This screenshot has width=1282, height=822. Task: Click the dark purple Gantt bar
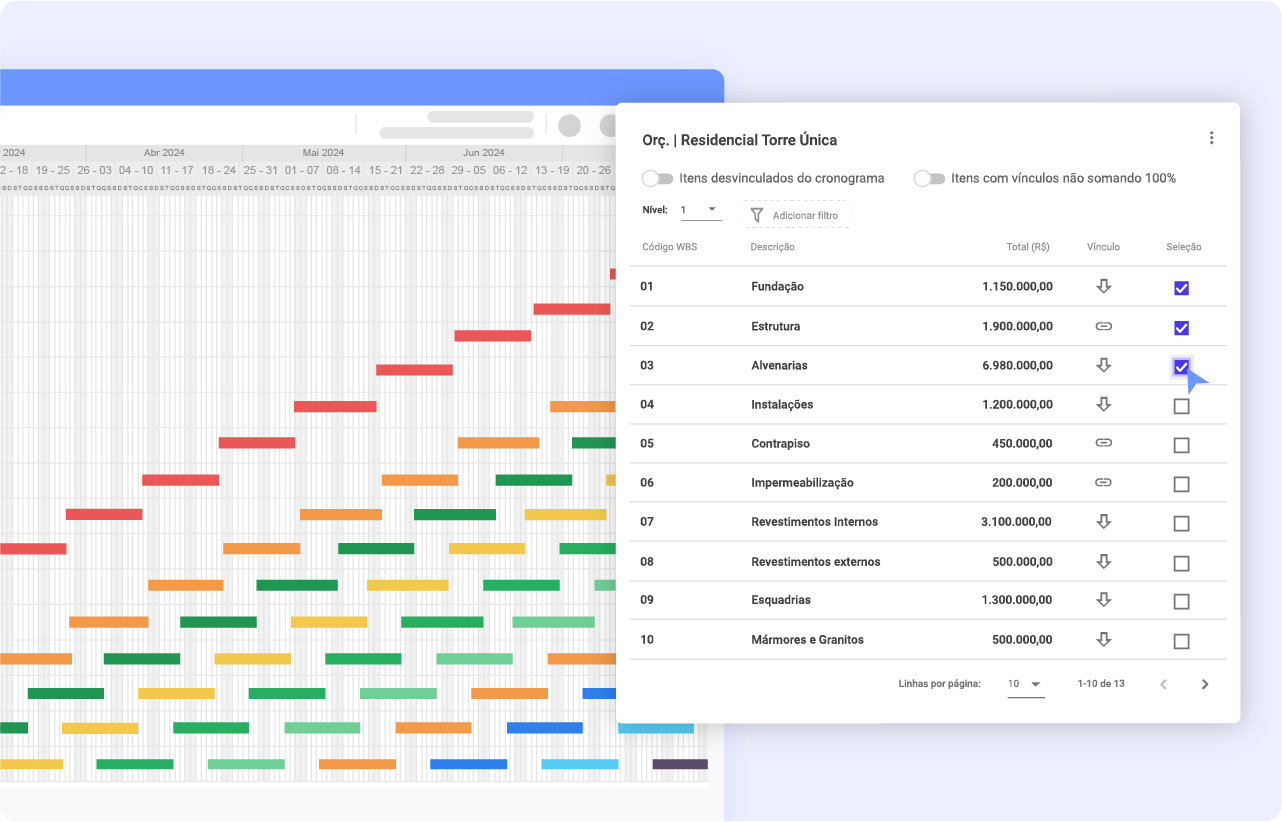(680, 764)
